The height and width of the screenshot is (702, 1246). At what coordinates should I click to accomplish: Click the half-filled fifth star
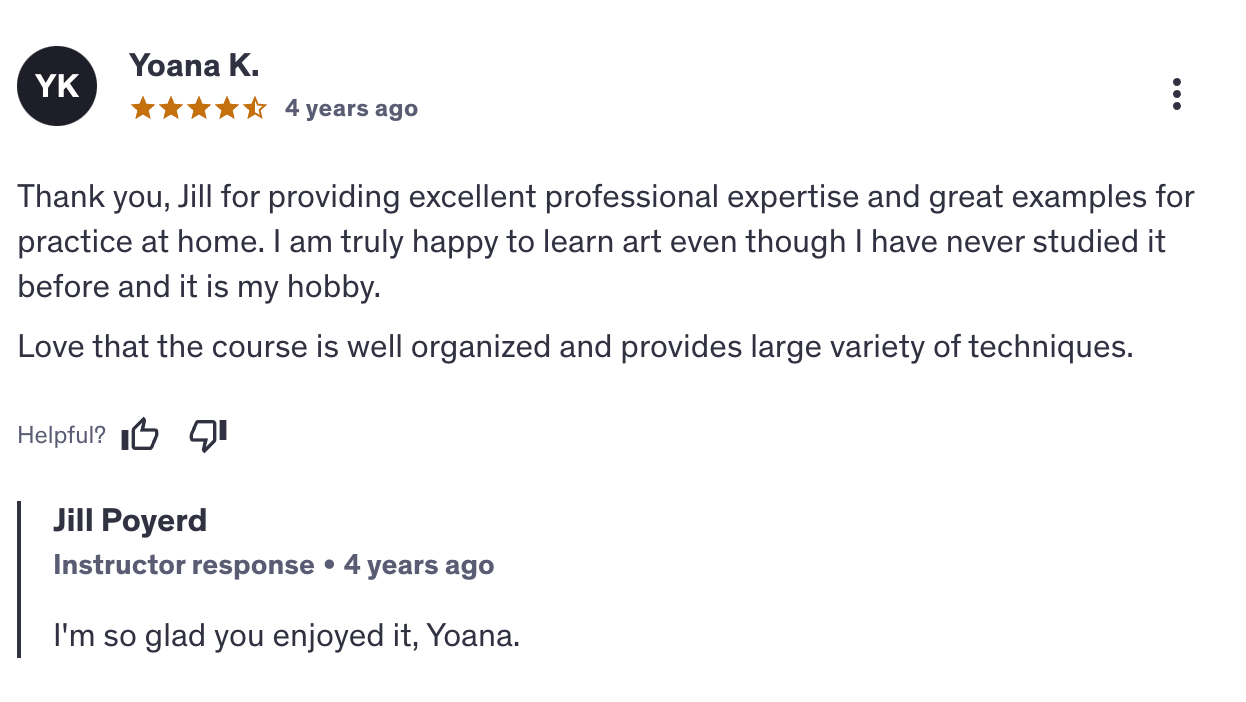click(254, 108)
